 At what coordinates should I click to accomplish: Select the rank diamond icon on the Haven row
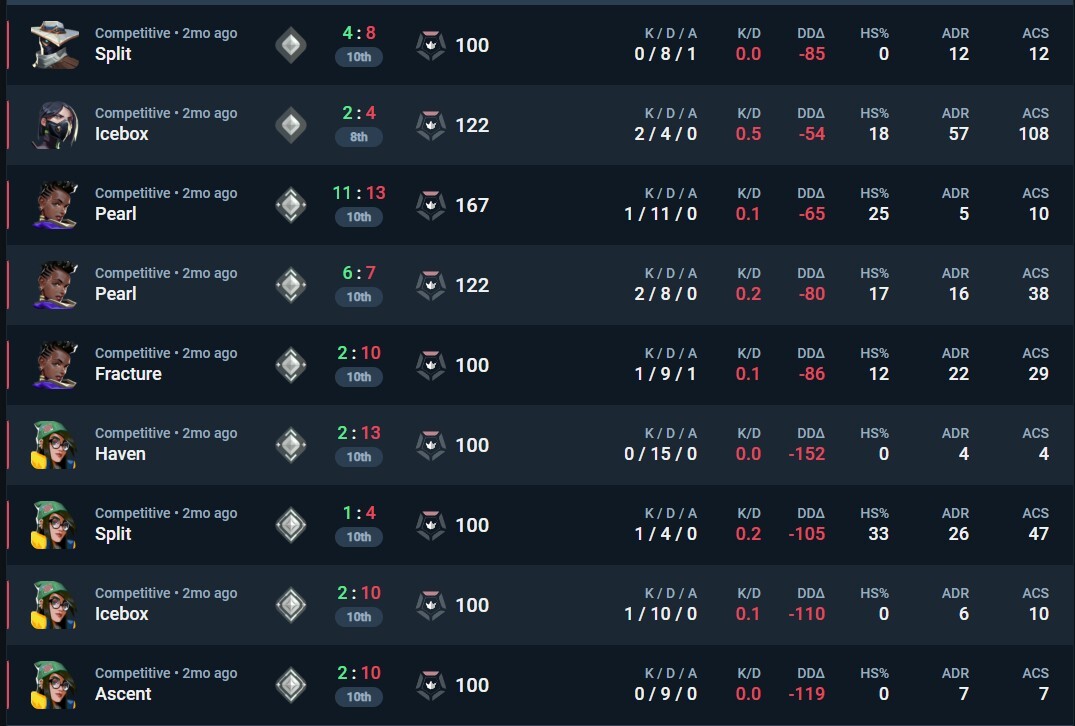(x=291, y=445)
